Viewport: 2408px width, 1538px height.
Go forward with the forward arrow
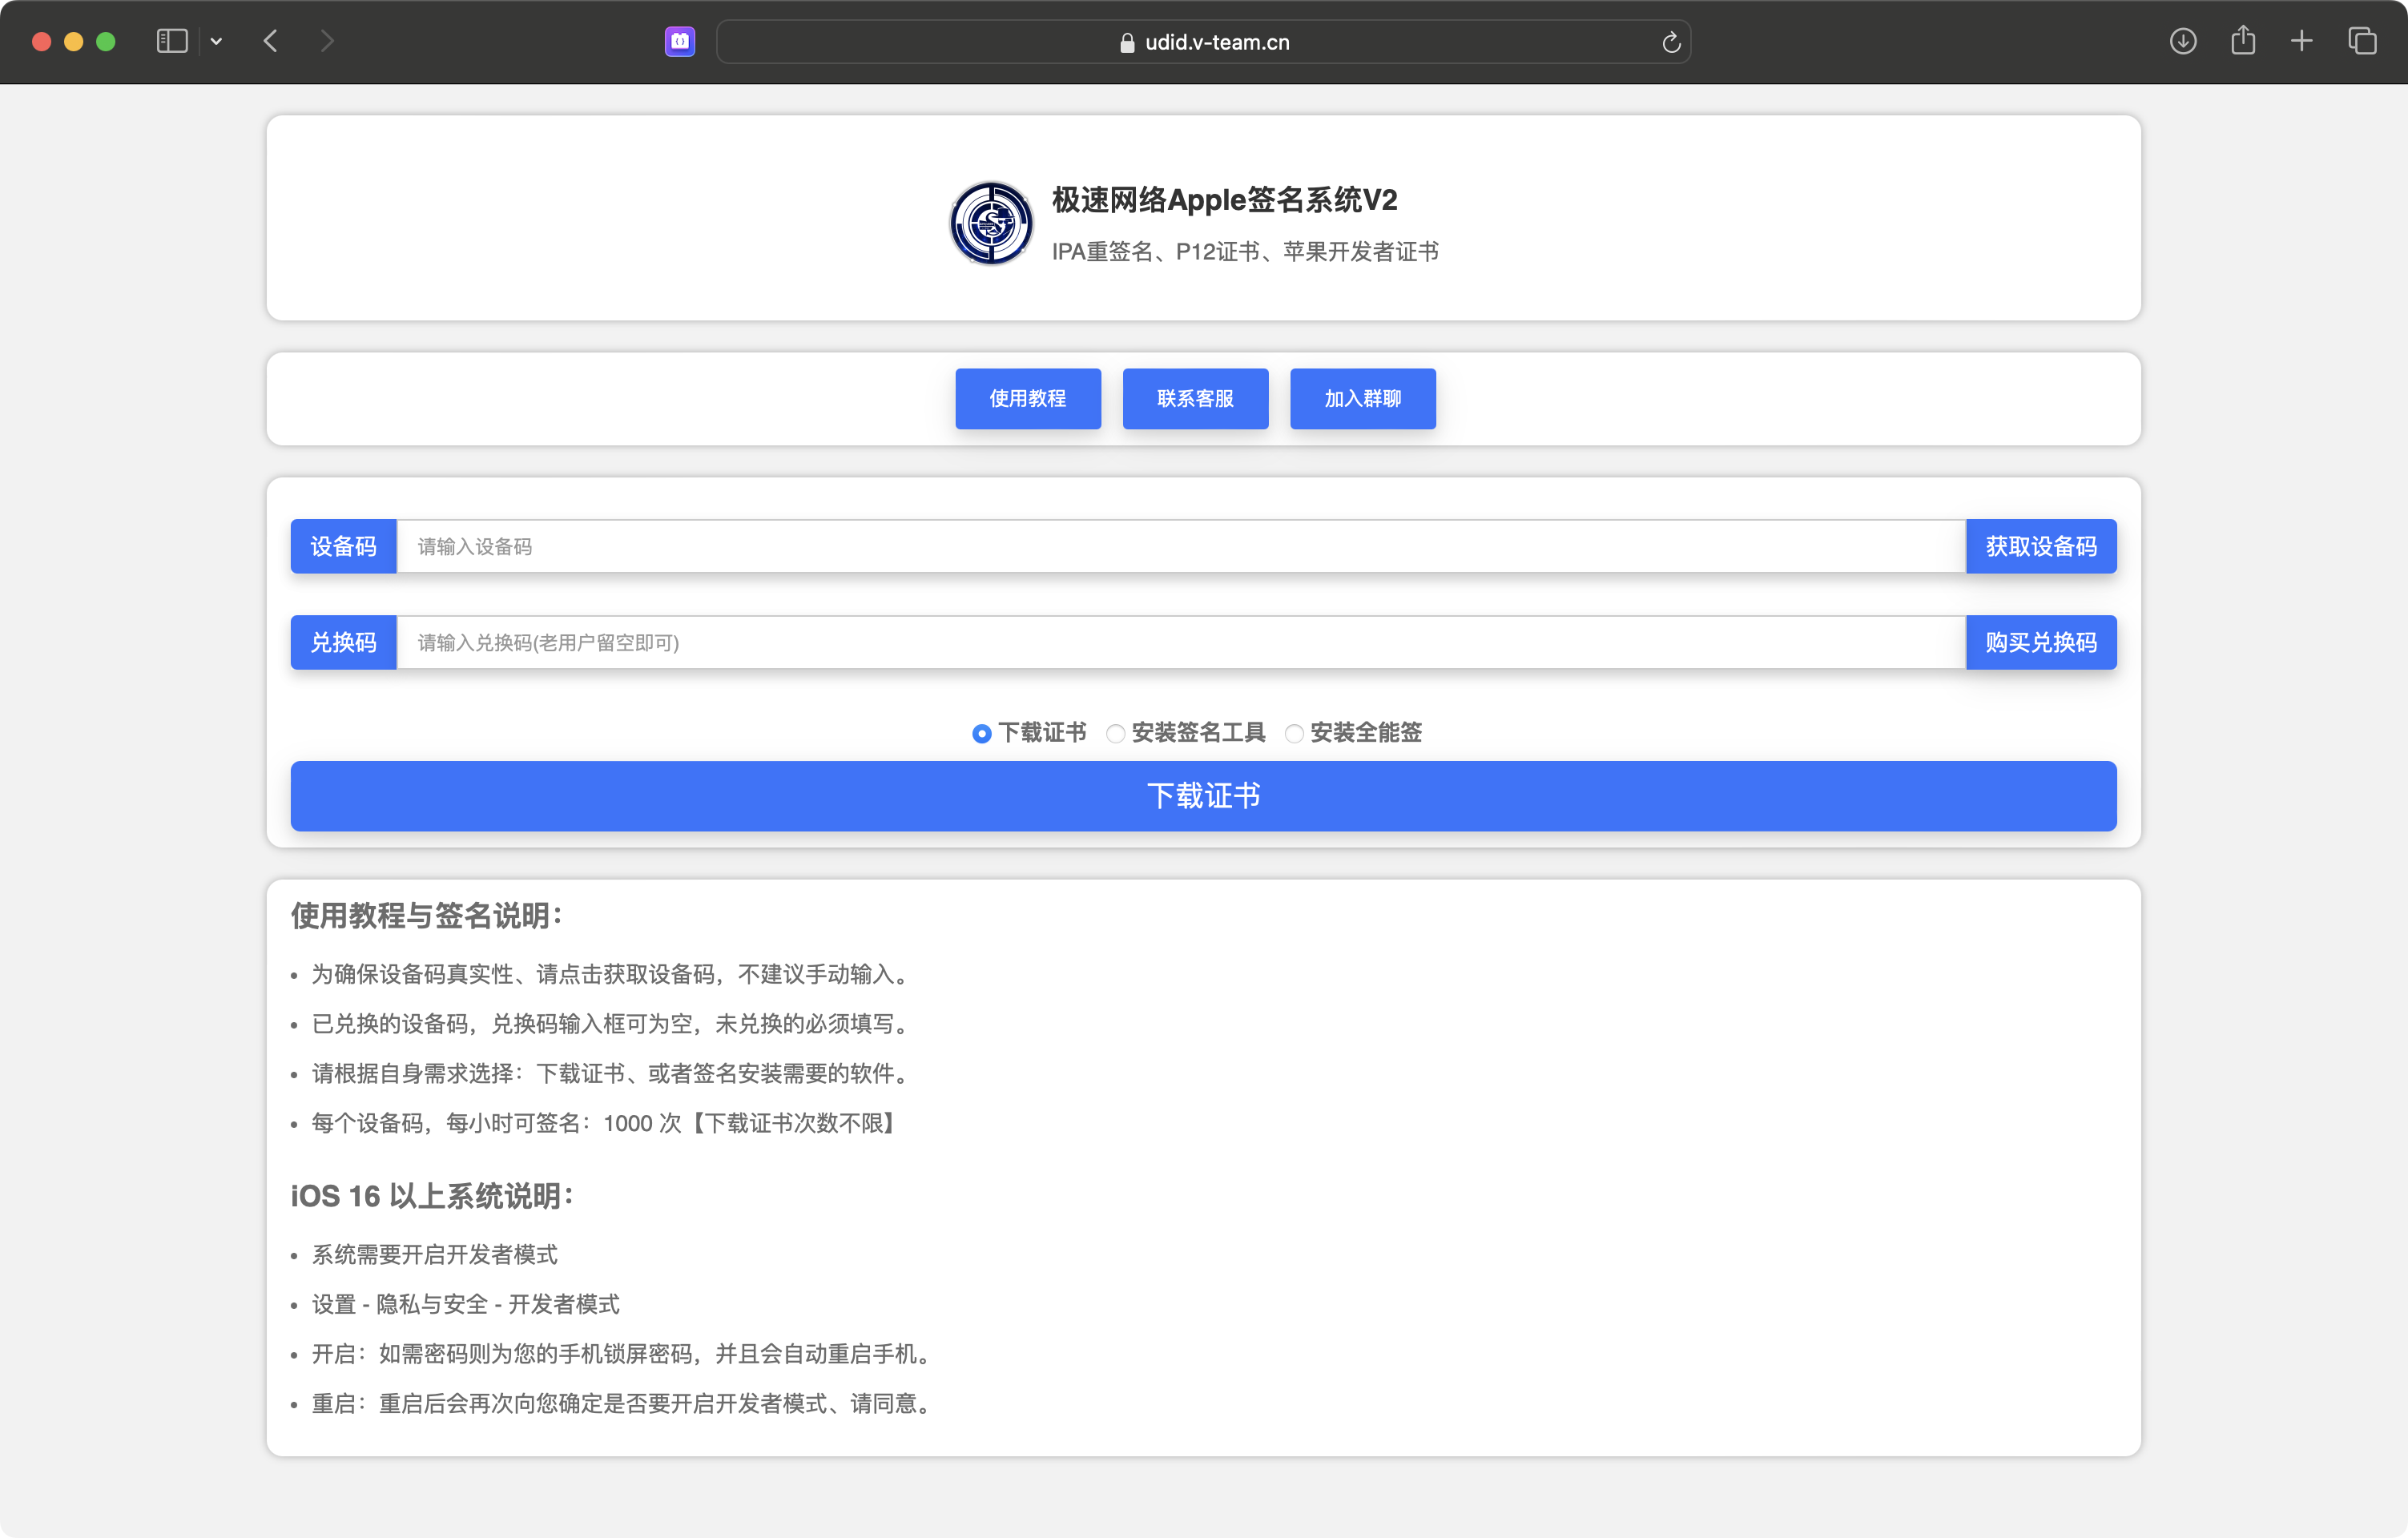point(327,41)
